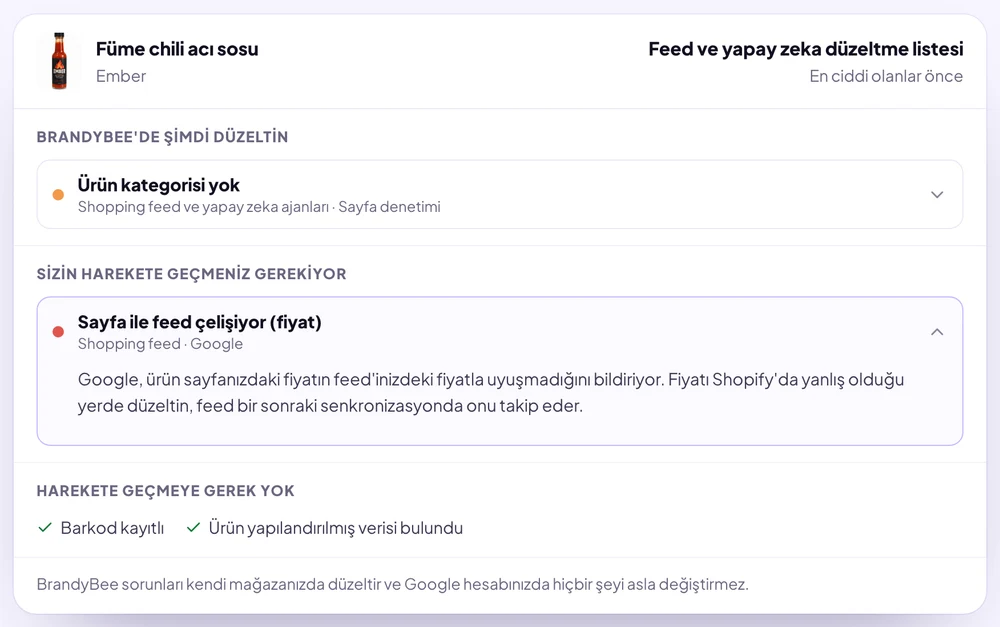Select the 'Sayfa ile feed çelişiyor (fiyat)' title
Image resolution: width=1000 pixels, height=627 pixels.
coord(200,322)
